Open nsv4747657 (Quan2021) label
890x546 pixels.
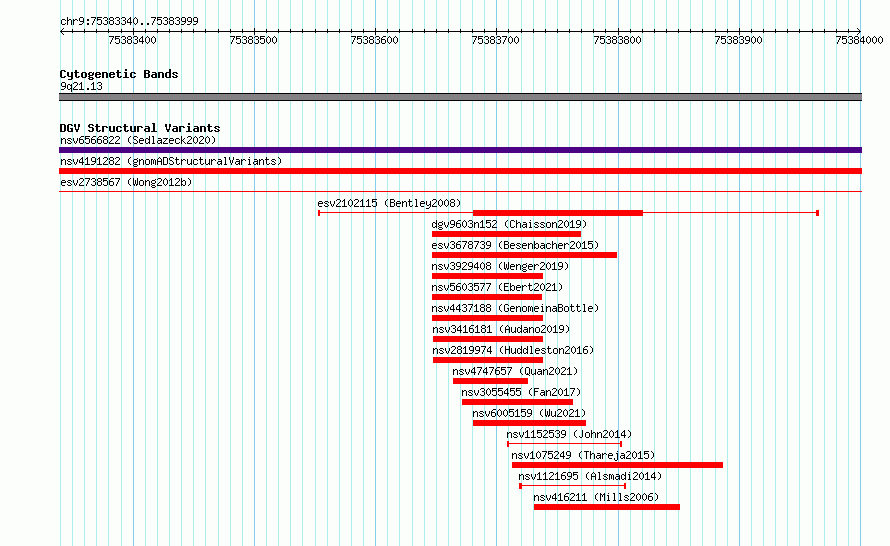pyautogui.click(x=515, y=371)
